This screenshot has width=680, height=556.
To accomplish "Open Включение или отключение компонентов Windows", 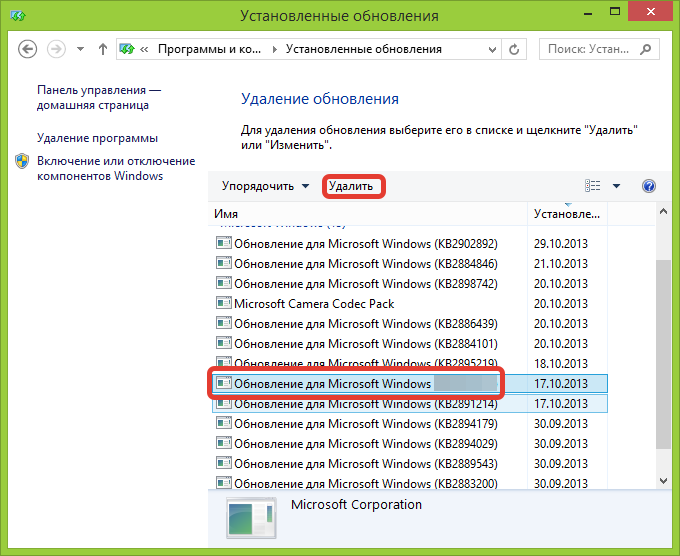I will pyautogui.click(x=116, y=168).
